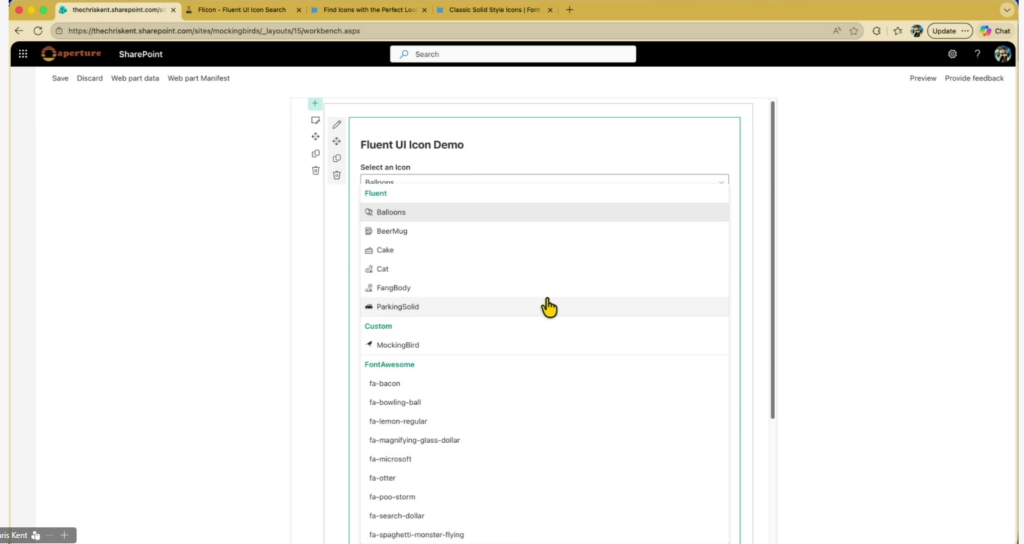Collapse the Select an Icon dropdown chevron
Image resolution: width=1024 pixels, height=544 pixels.
click(x=720, y=182)
